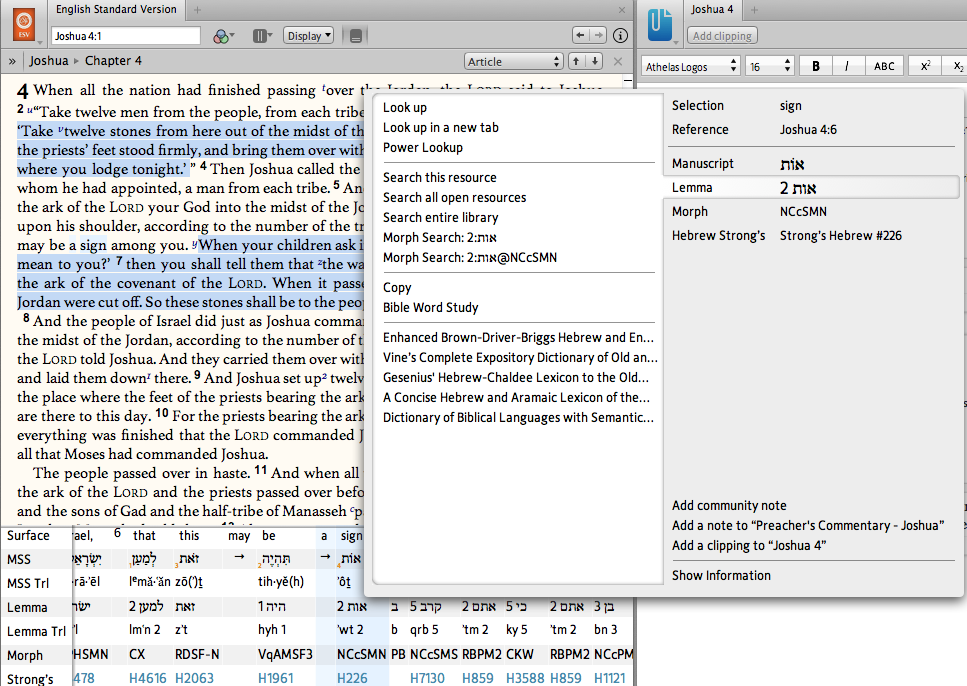Screen dimensions: 967x686
Task: Select the Manuscript row
Action: (x=812, y=163)
